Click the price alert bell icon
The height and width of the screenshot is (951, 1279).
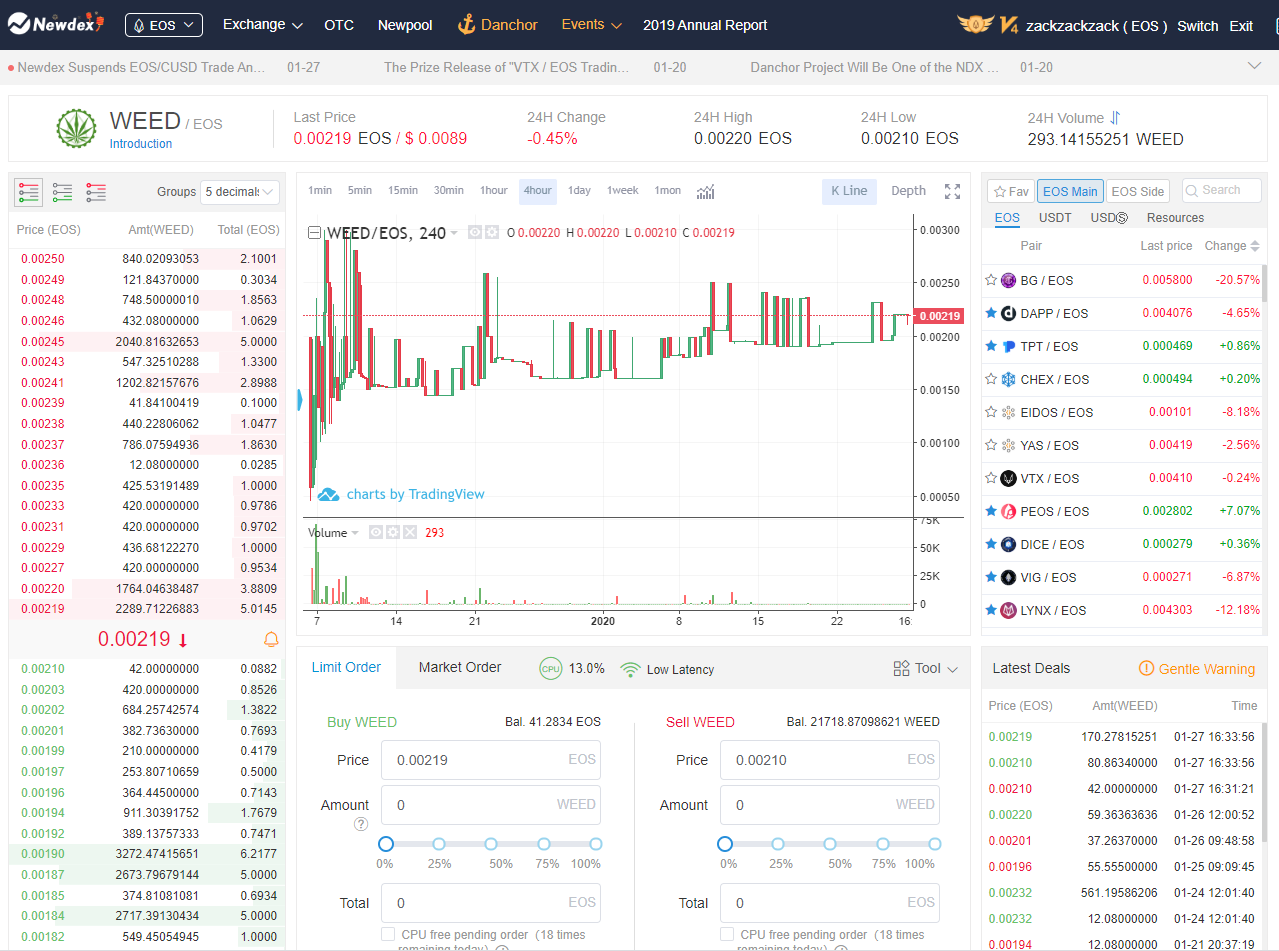(271, 640)
